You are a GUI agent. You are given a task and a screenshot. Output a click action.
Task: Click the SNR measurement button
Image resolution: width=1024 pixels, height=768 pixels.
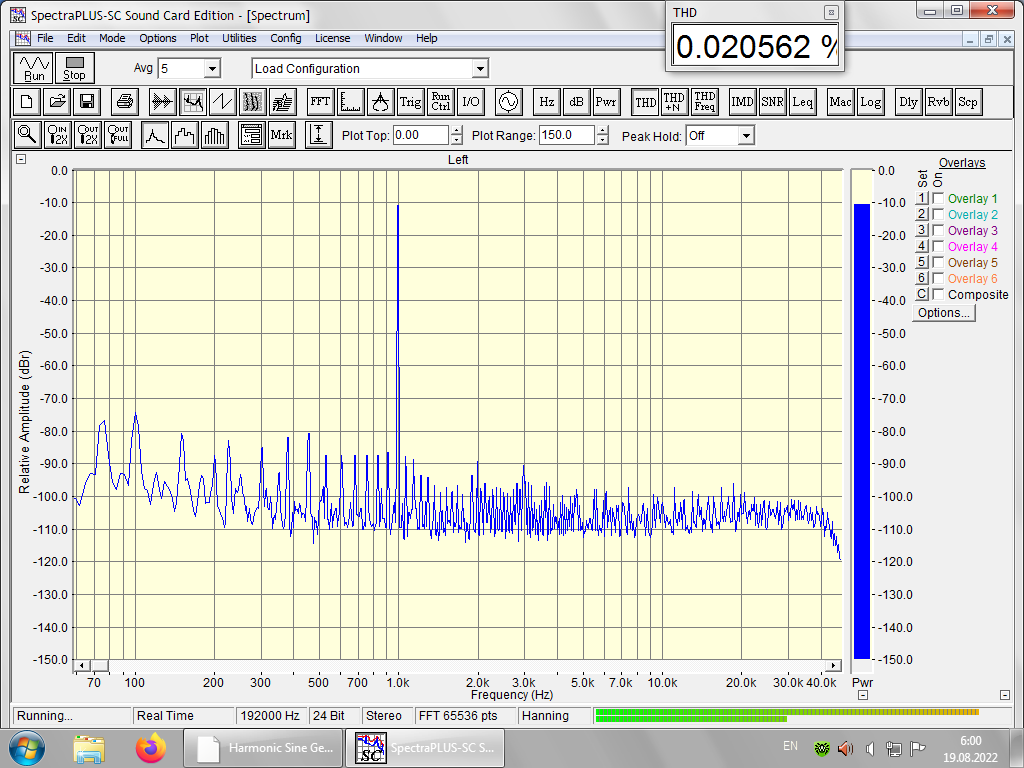tap(772, 102)
